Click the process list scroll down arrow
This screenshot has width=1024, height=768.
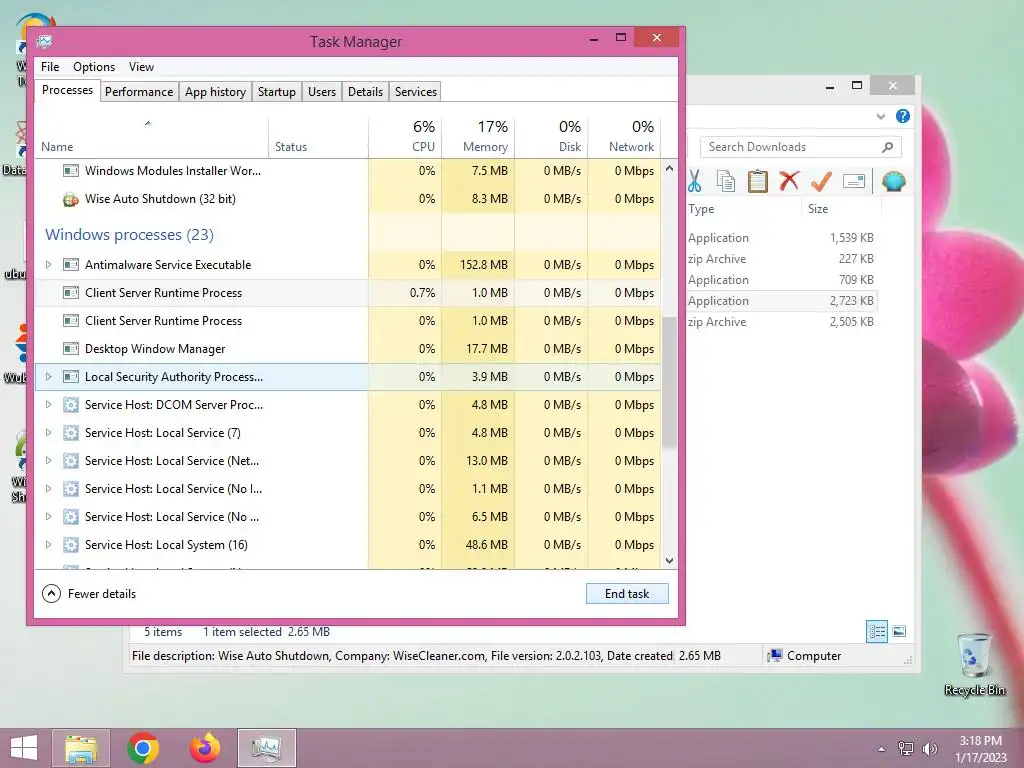point(669,560)
